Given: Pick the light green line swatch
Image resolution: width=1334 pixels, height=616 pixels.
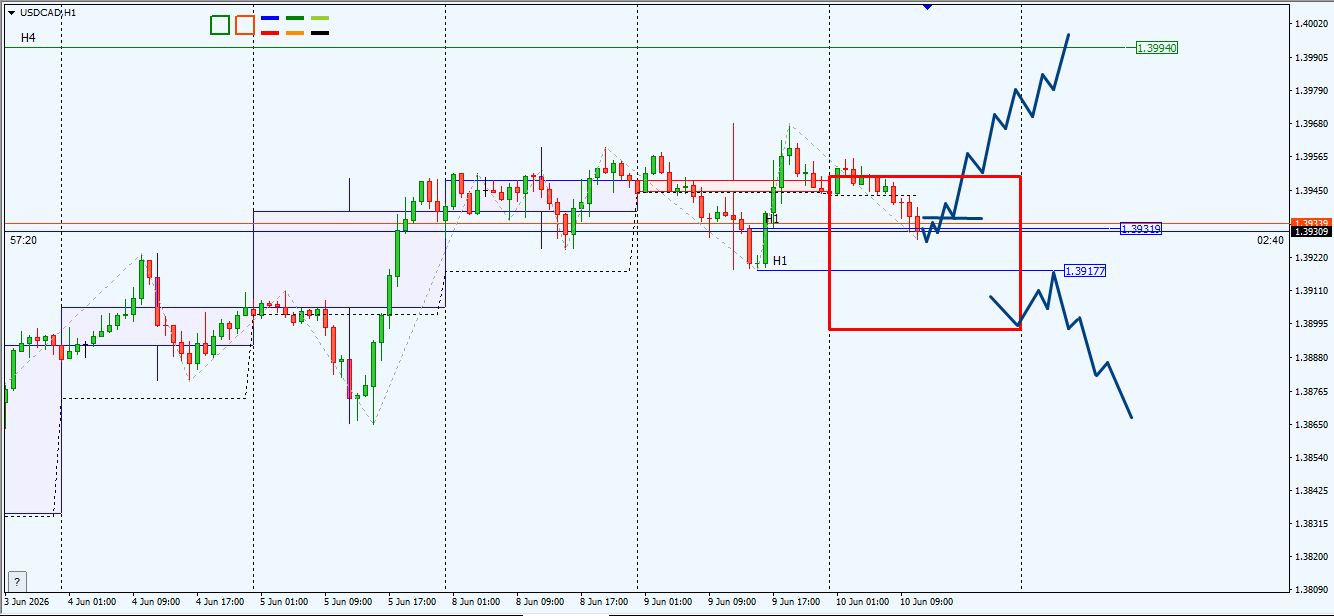Looking at the screenshot, I should pyautogui.click(x=320, y=18).
